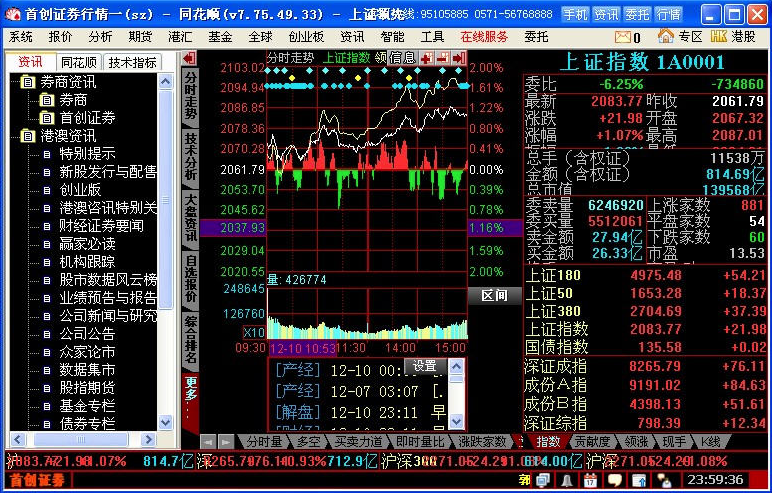Open the house icon 专区 zone
This screenshot has width=772, height=493.
point(666,36)
